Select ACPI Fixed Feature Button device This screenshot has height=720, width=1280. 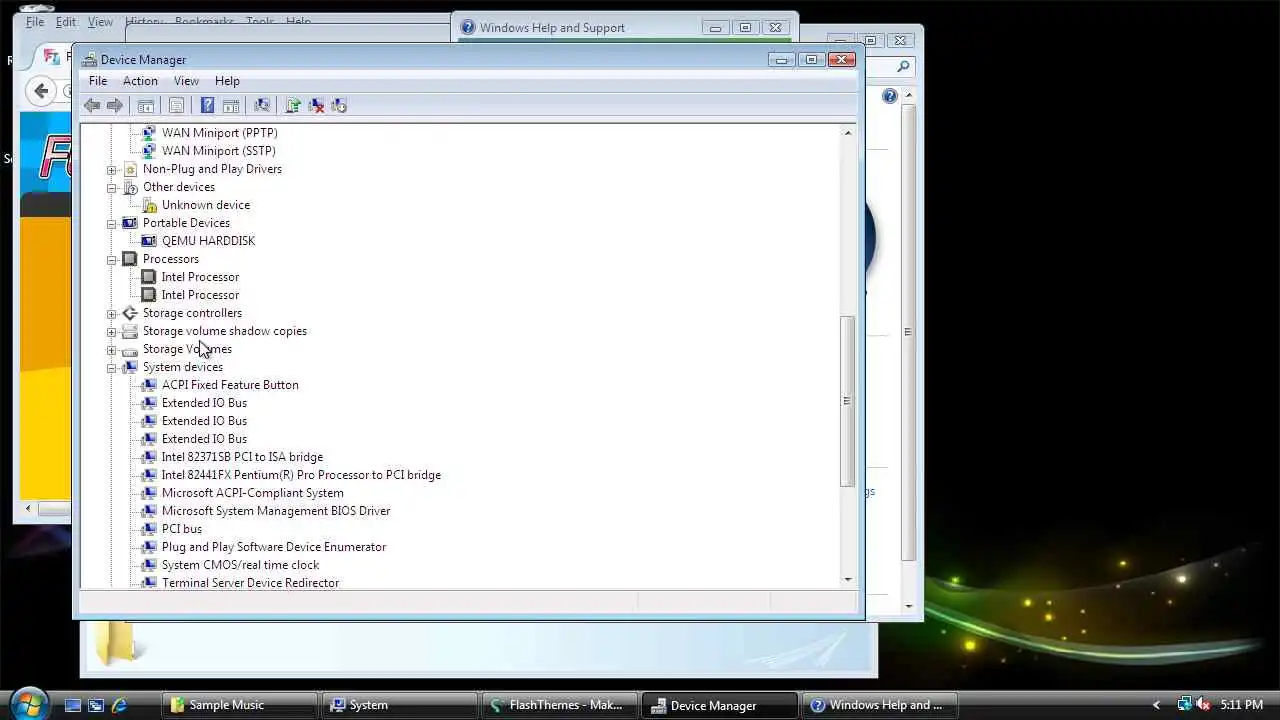tap(230, 385)
